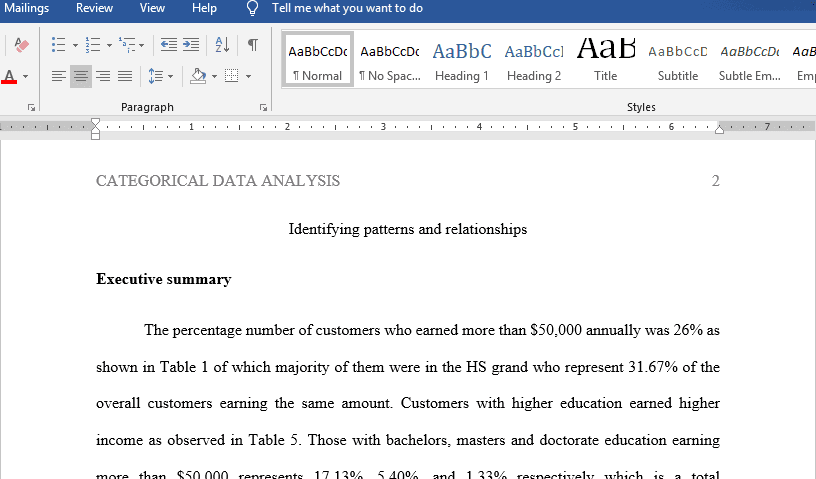Select the first line indent ruler marker
816x479 pixels.
(x=95, y=123)
